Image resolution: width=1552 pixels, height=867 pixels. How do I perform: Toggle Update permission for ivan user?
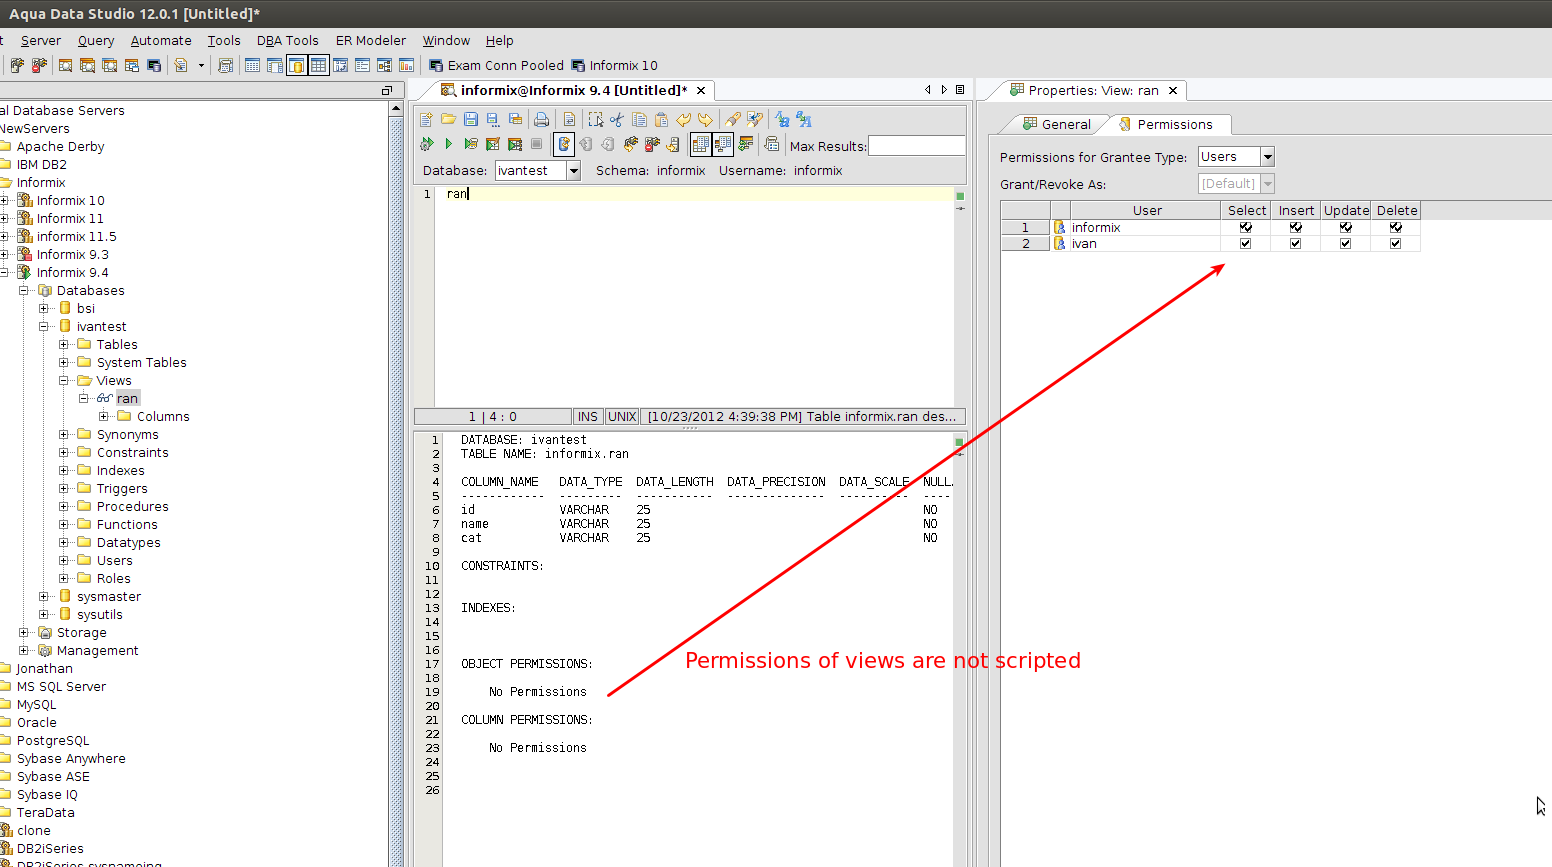tap(1346, 243)
